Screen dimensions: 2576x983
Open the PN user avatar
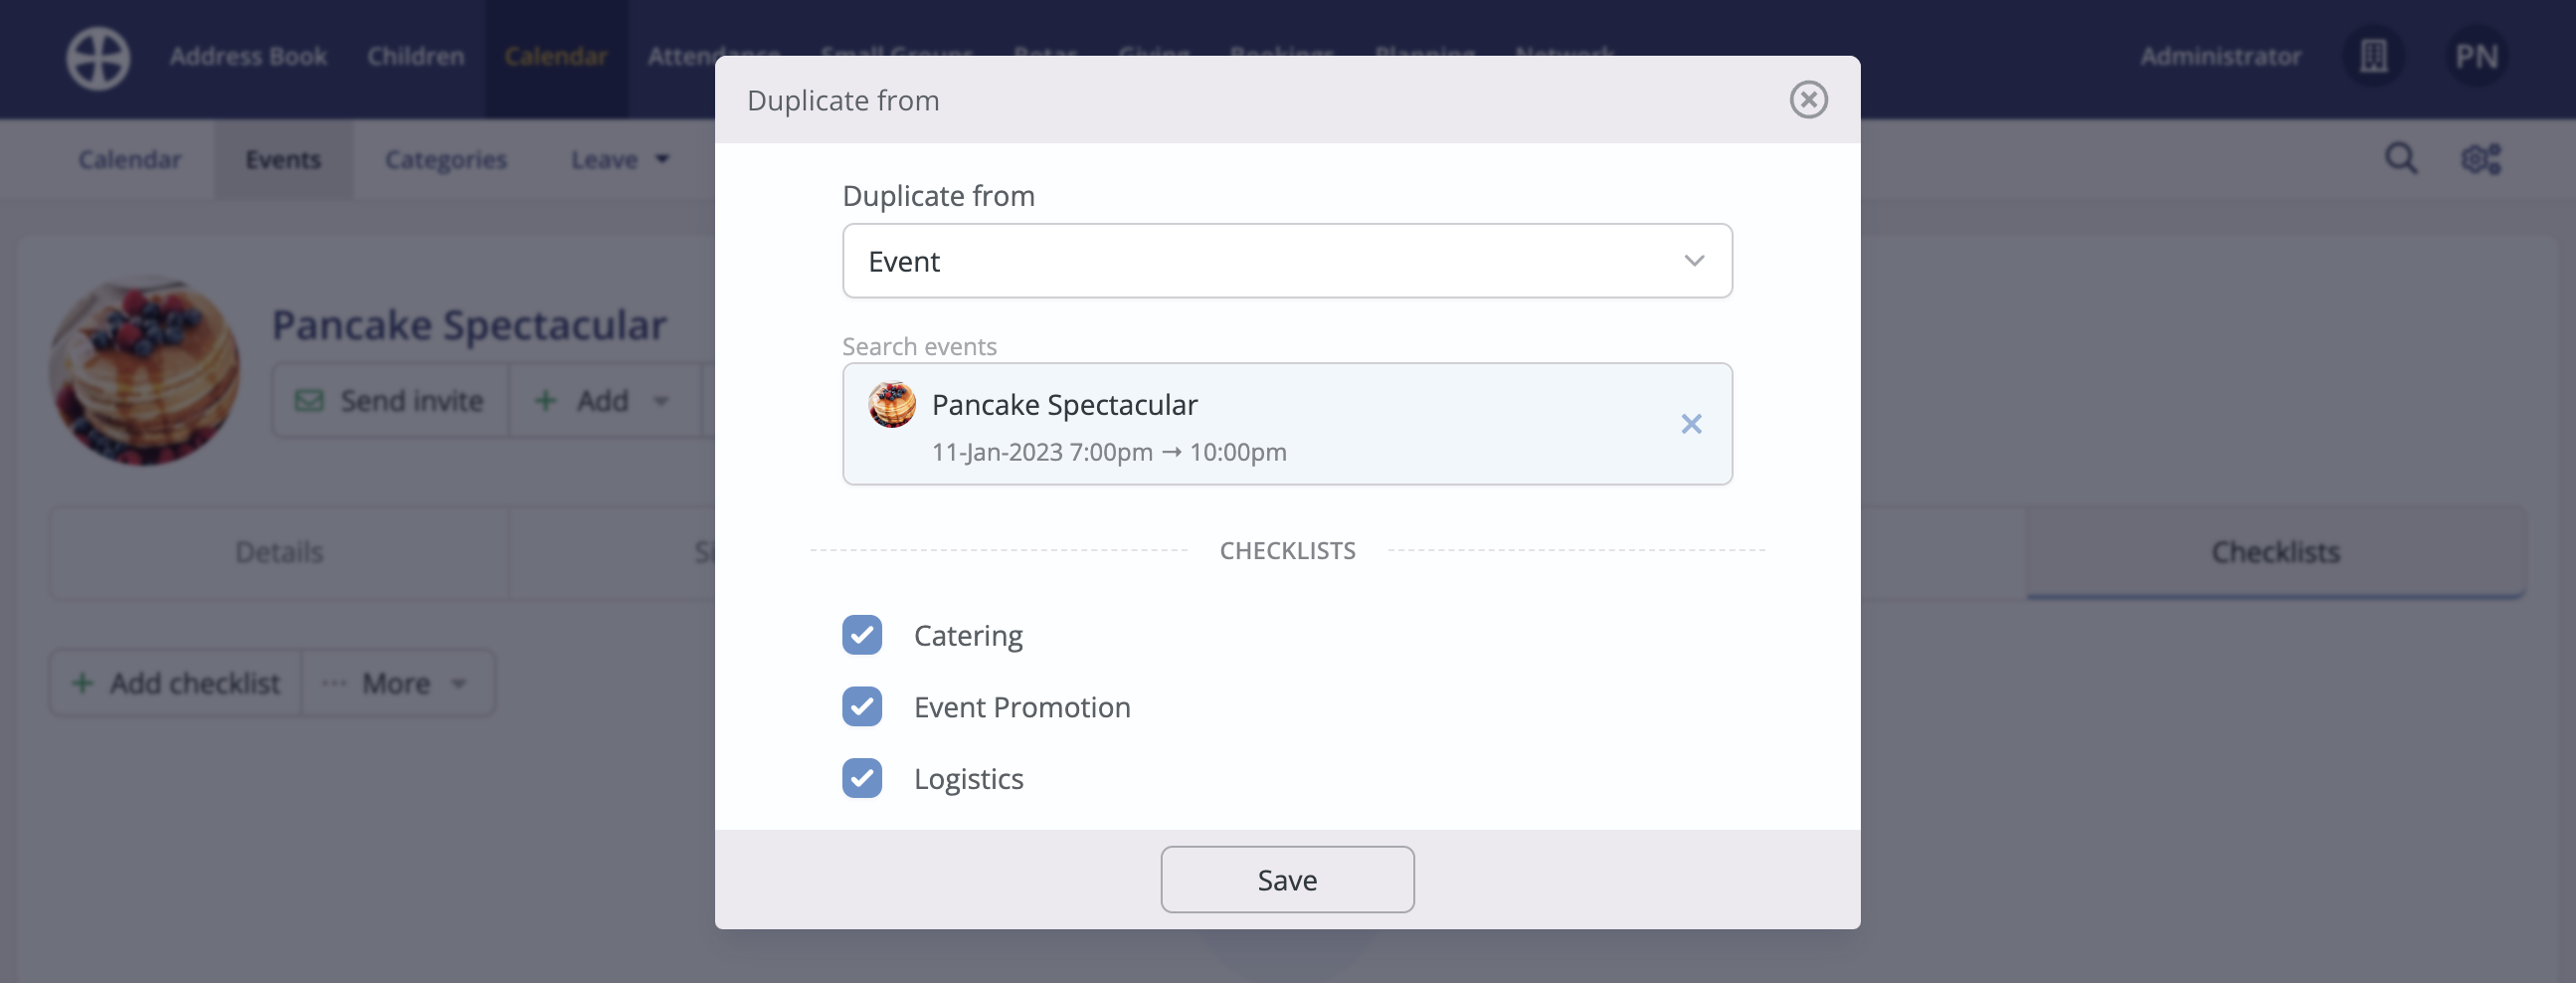point(2477,56)
